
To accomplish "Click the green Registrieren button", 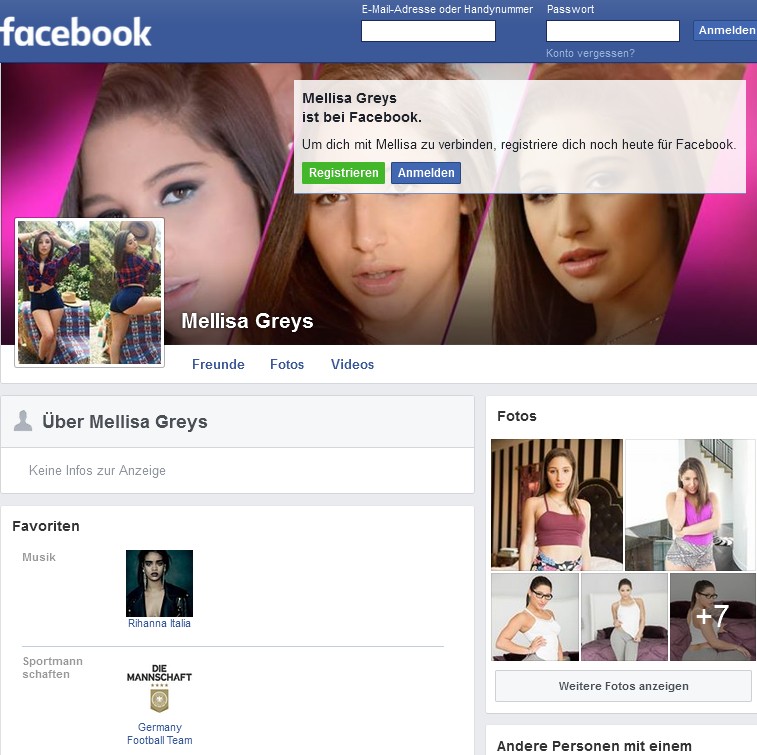I will click(x=343, y=173).
